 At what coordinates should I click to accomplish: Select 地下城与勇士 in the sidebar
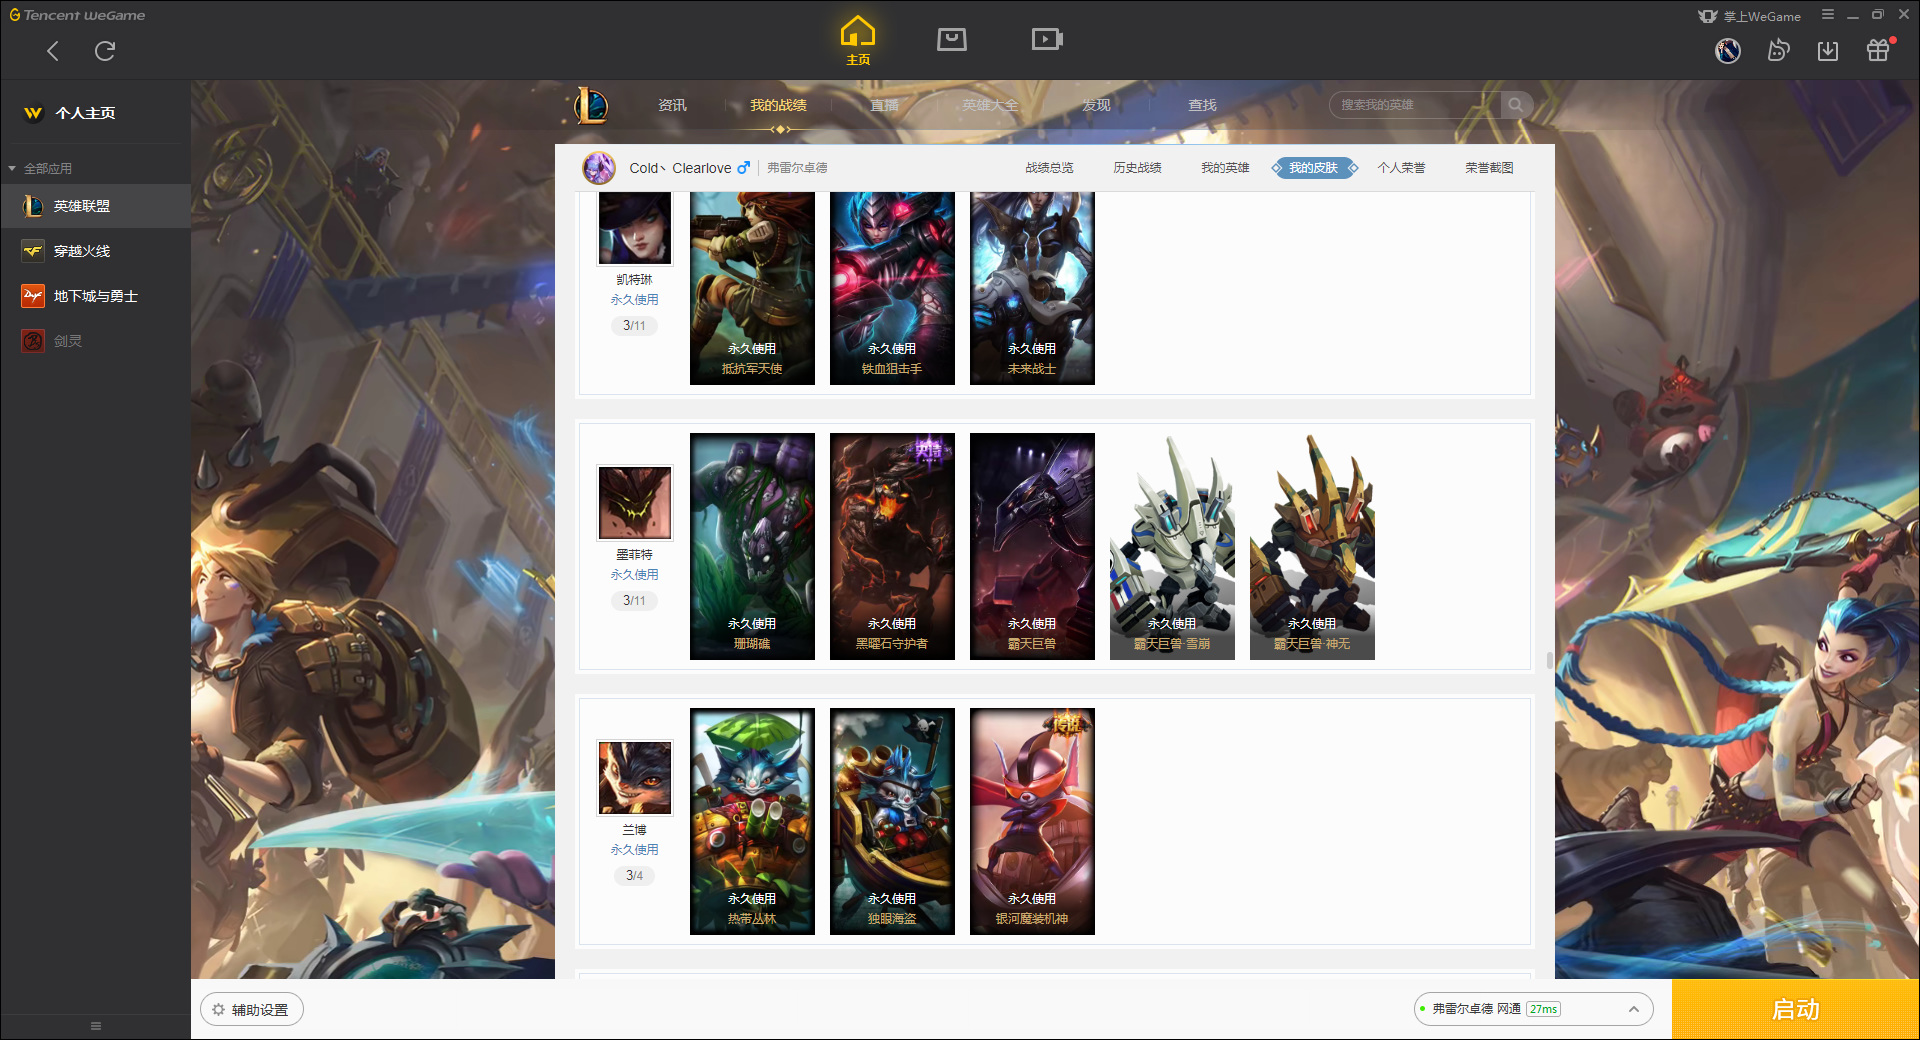(95, 296)
